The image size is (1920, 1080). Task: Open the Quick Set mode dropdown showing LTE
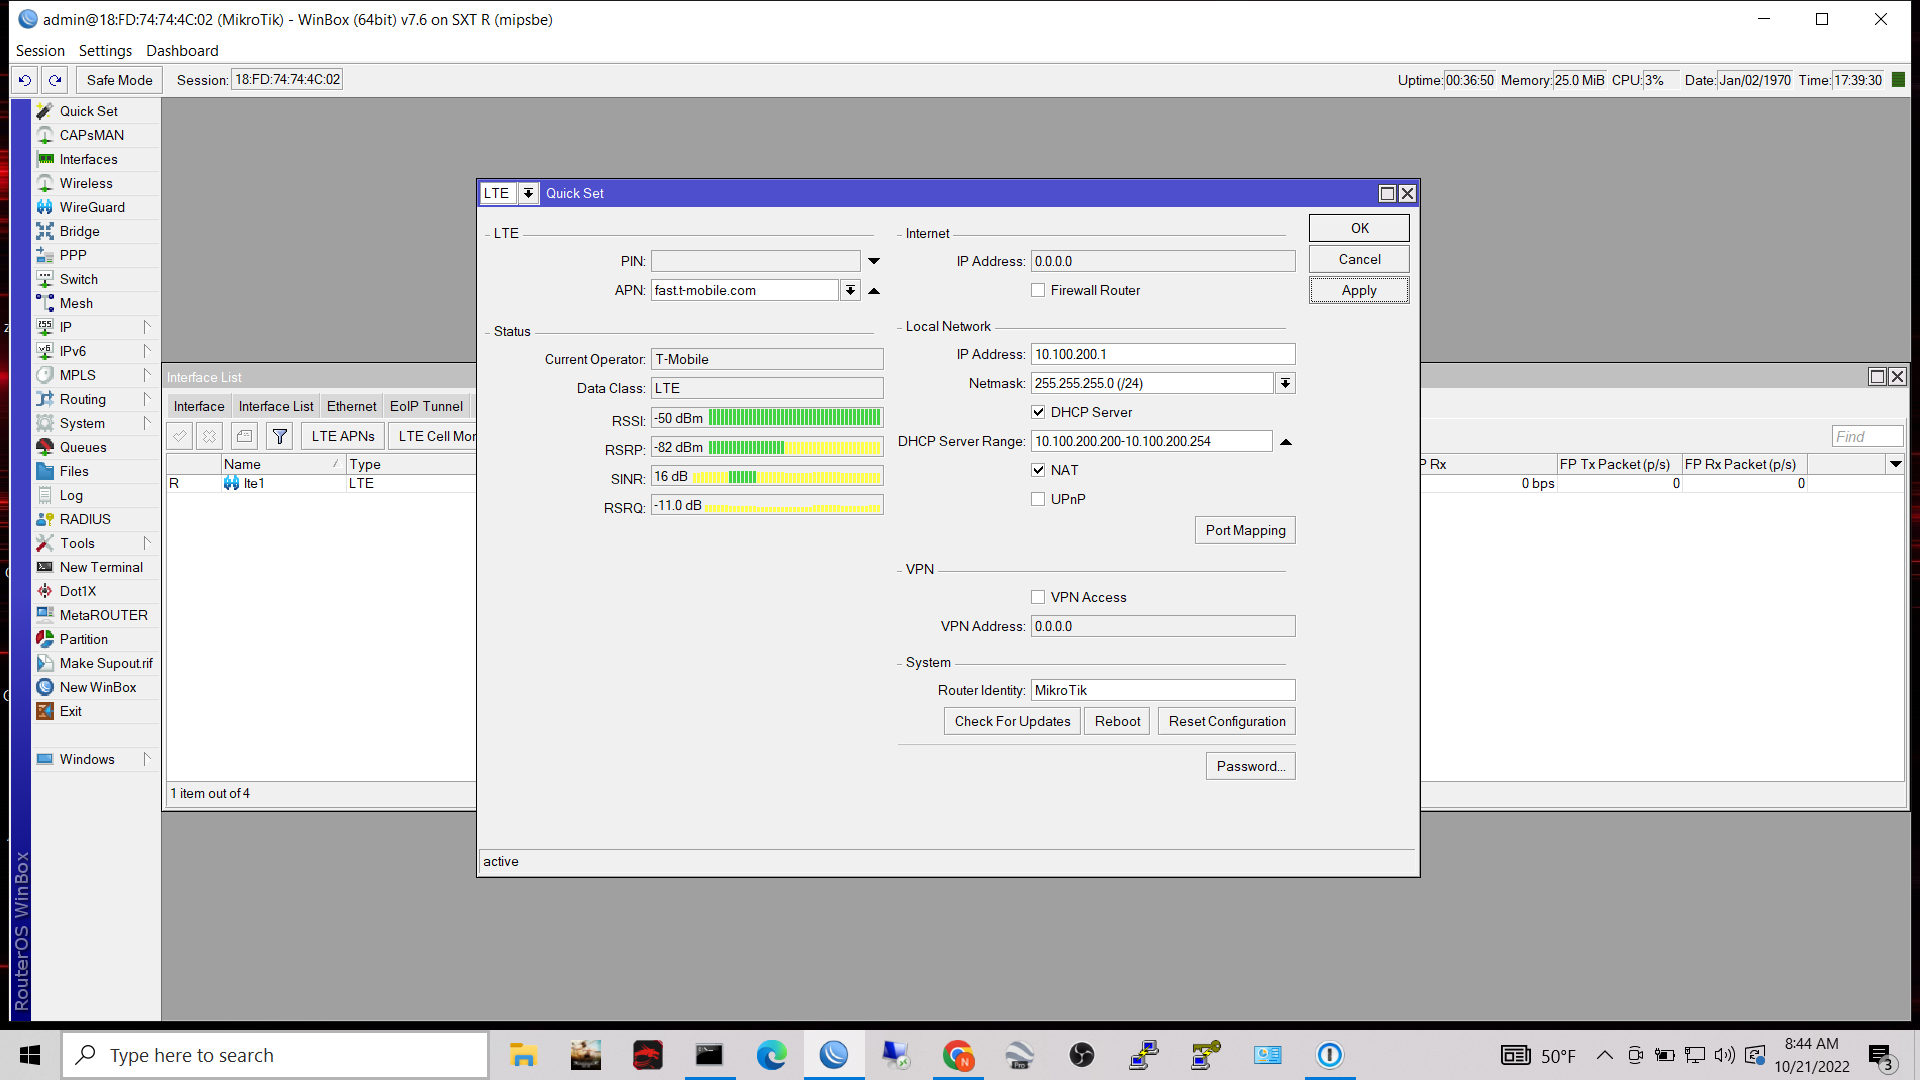pyautogui.click(x=528, y=193)
